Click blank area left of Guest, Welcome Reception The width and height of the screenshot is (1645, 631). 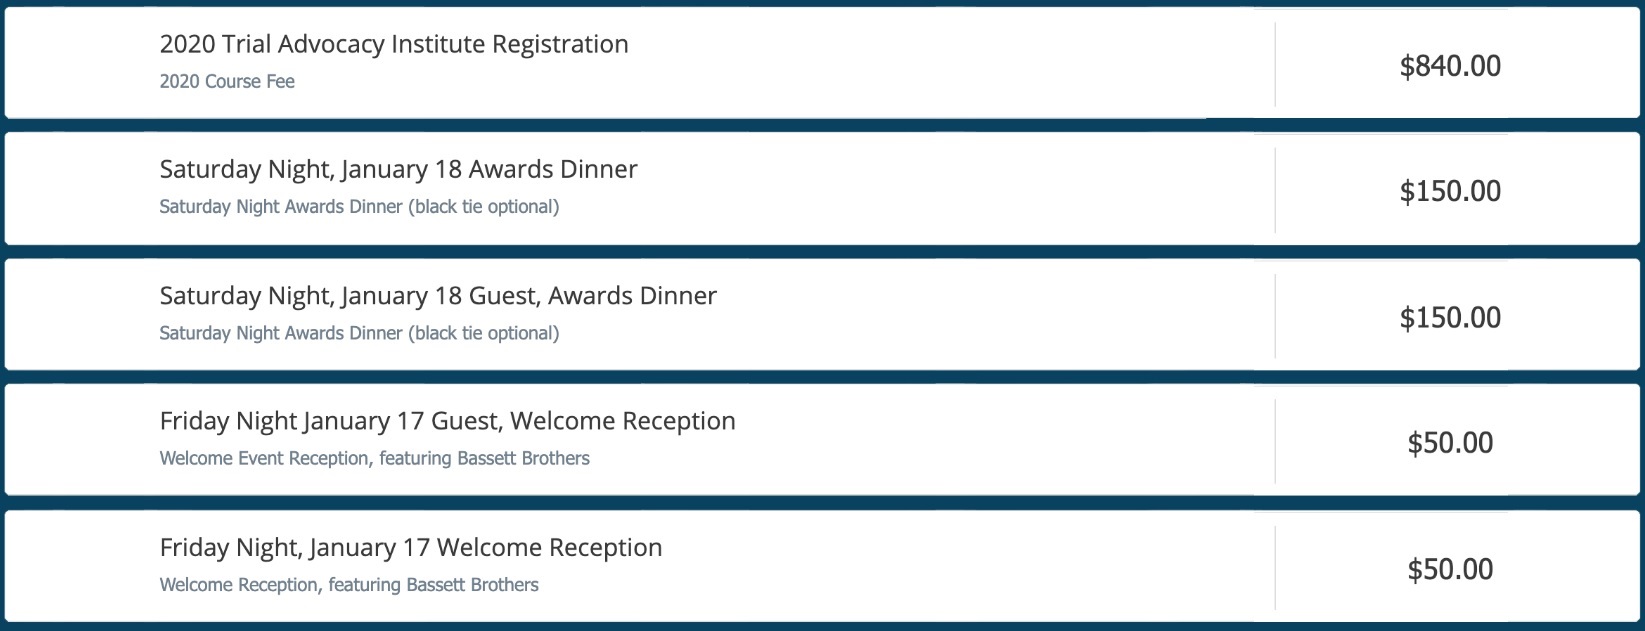82,440
